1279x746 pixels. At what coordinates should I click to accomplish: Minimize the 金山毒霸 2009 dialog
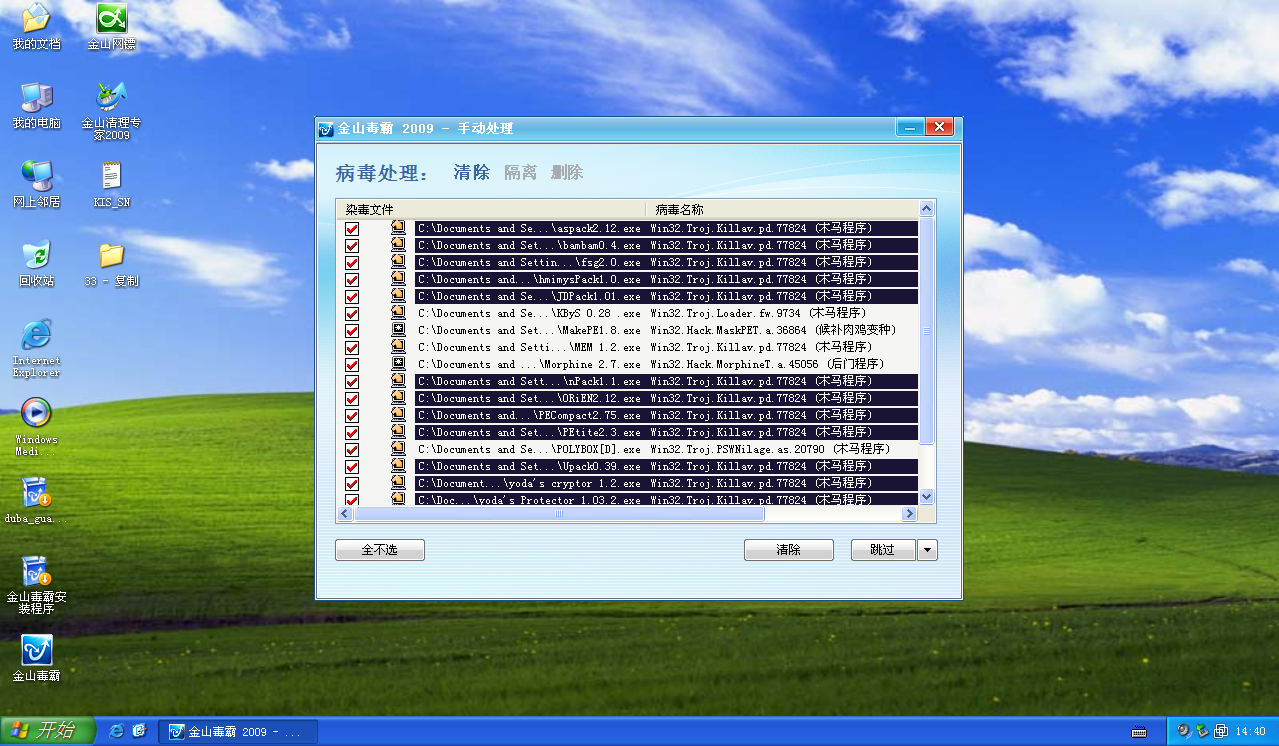910,127
